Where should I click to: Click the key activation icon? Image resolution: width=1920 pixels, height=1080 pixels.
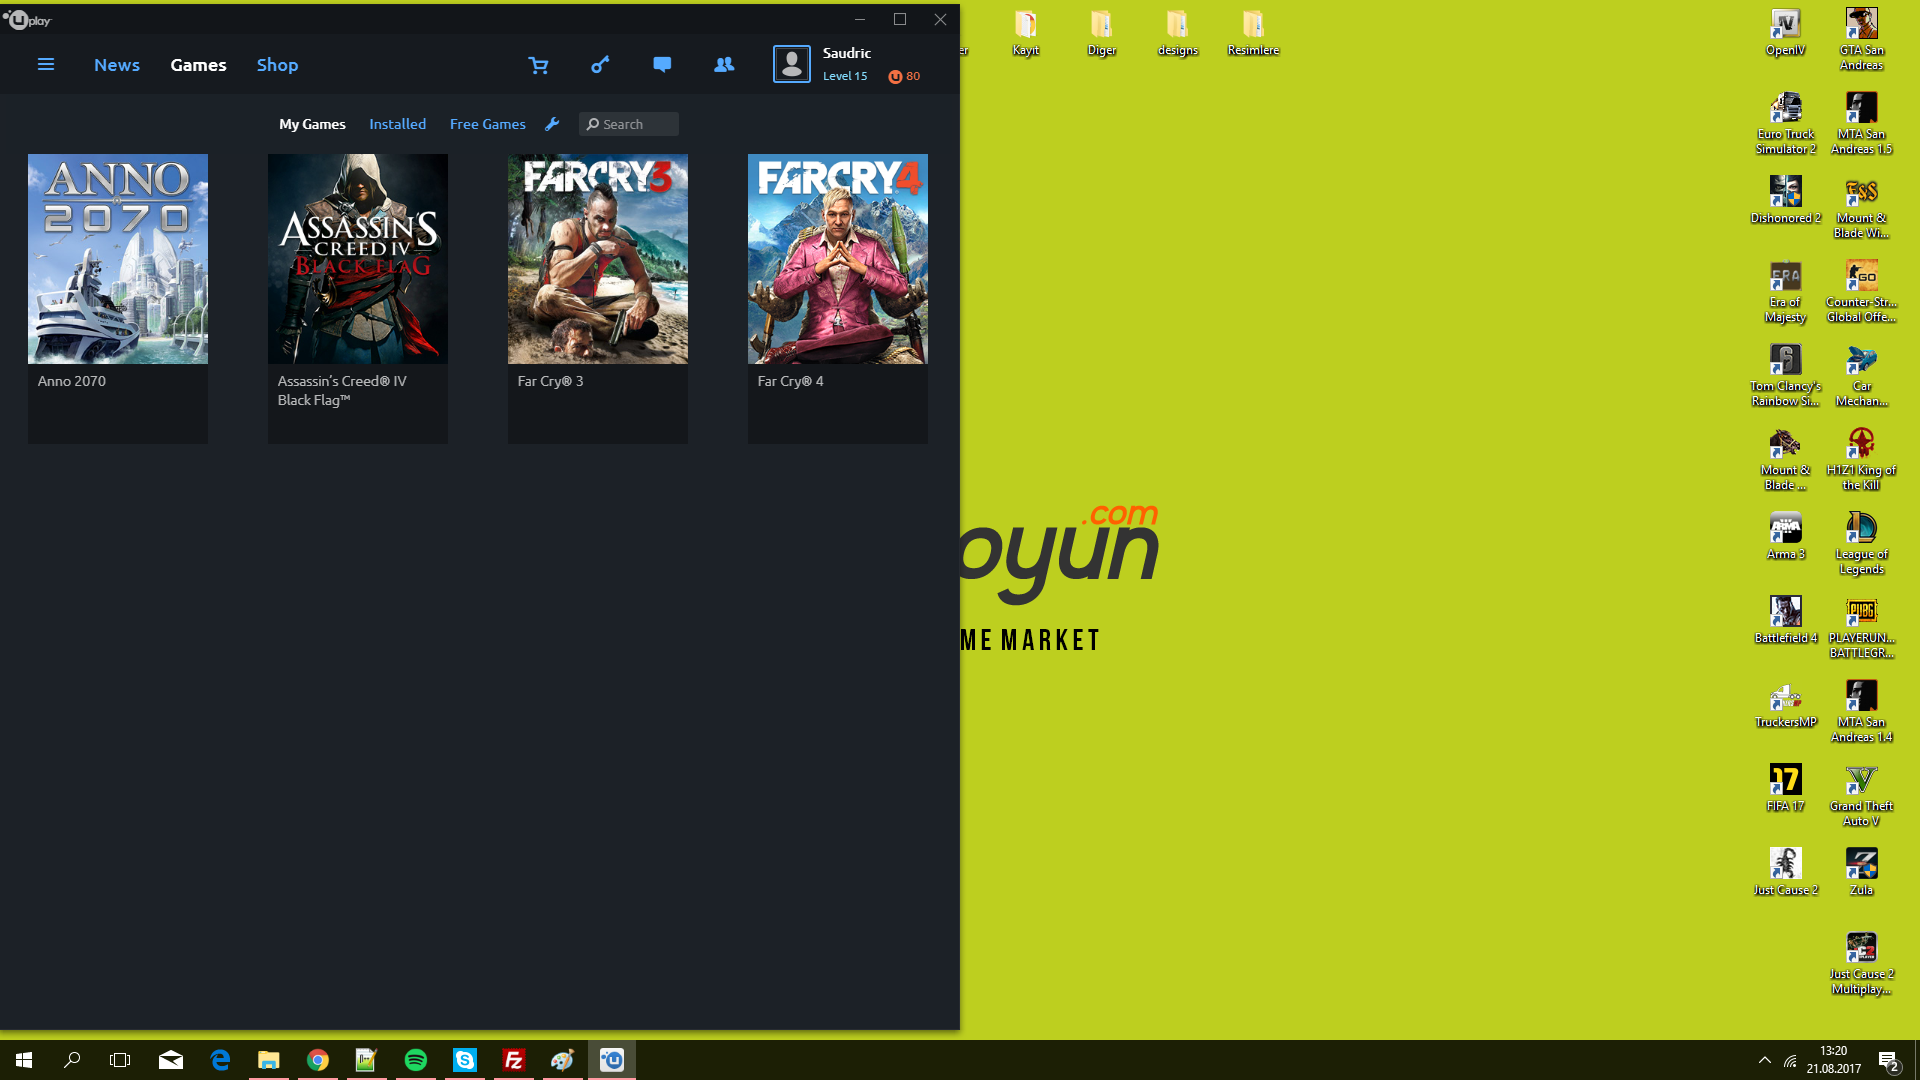coord(600,65)
